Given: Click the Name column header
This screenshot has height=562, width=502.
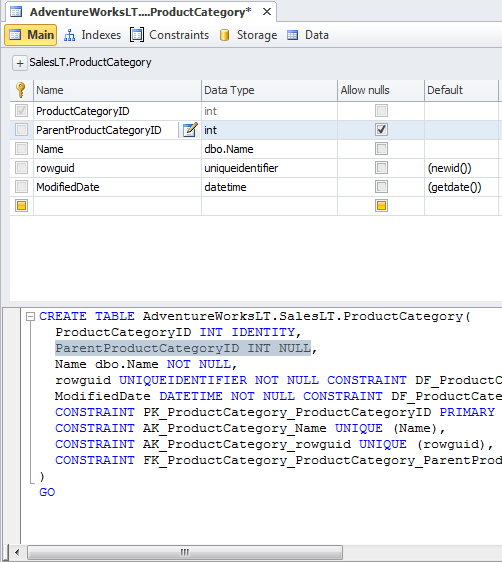Looking at the screenshot, I should (x=117, y=90).
